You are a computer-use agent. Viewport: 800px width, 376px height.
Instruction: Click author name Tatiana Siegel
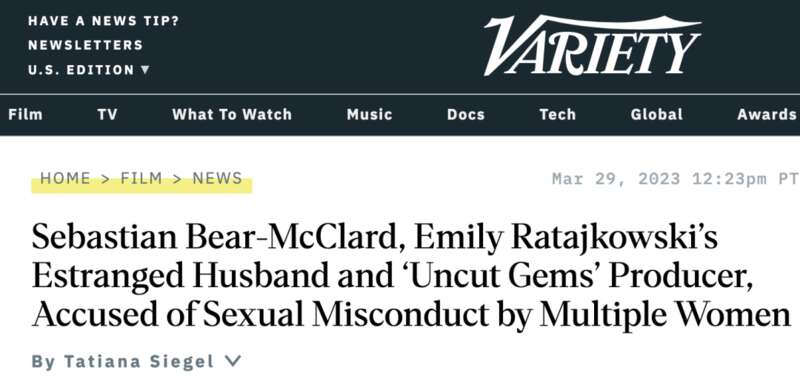[139, 362]
